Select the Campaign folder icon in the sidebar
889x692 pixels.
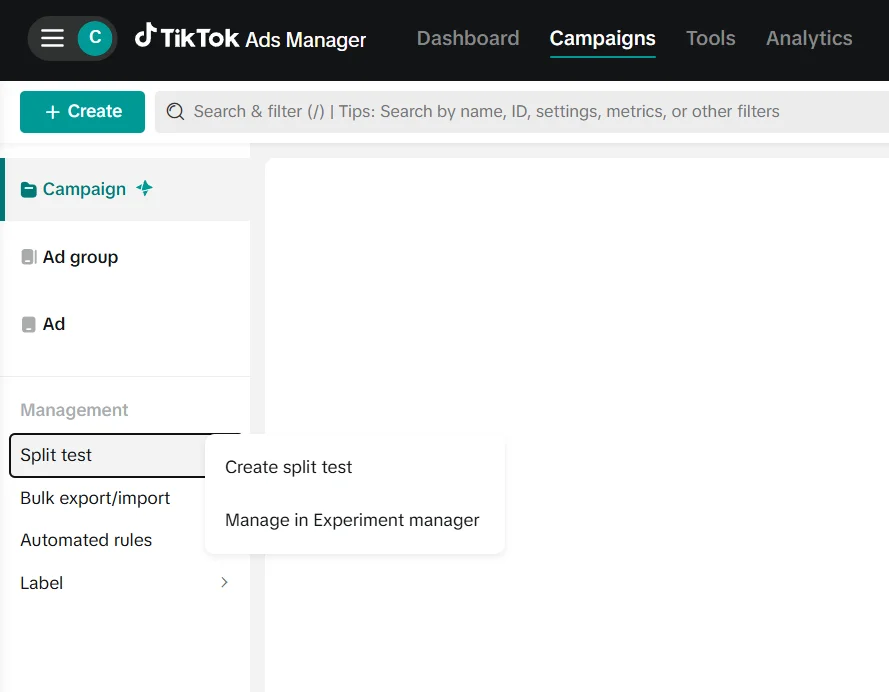tap(29, 190)
